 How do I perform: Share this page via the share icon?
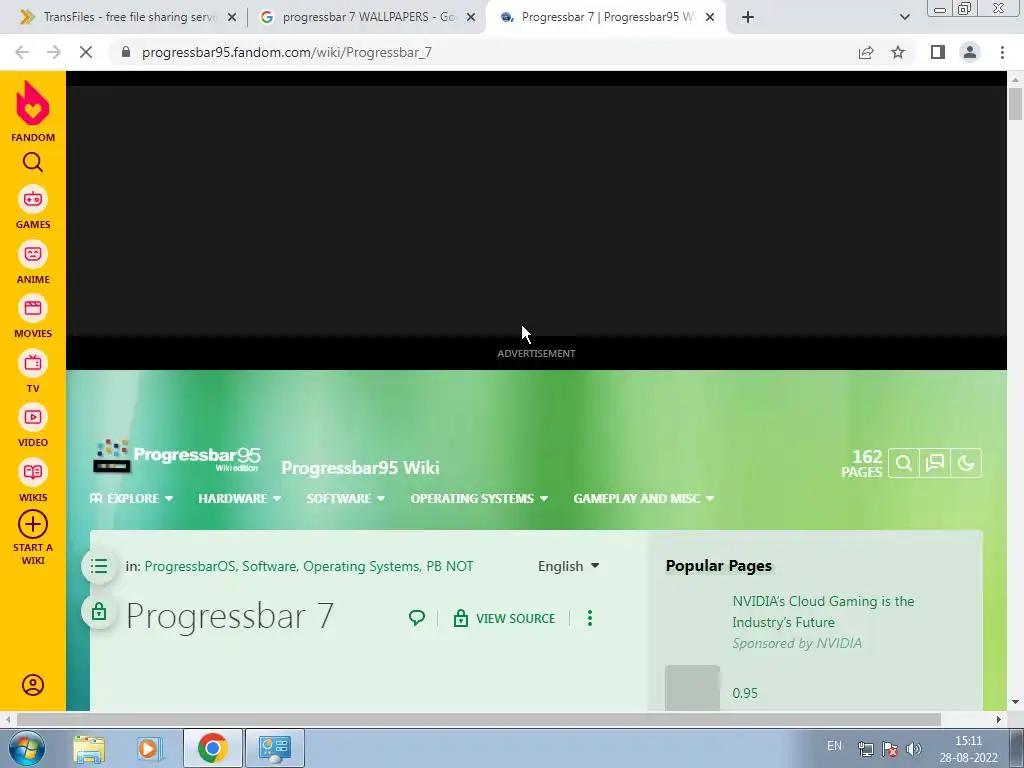pos(866,52)
